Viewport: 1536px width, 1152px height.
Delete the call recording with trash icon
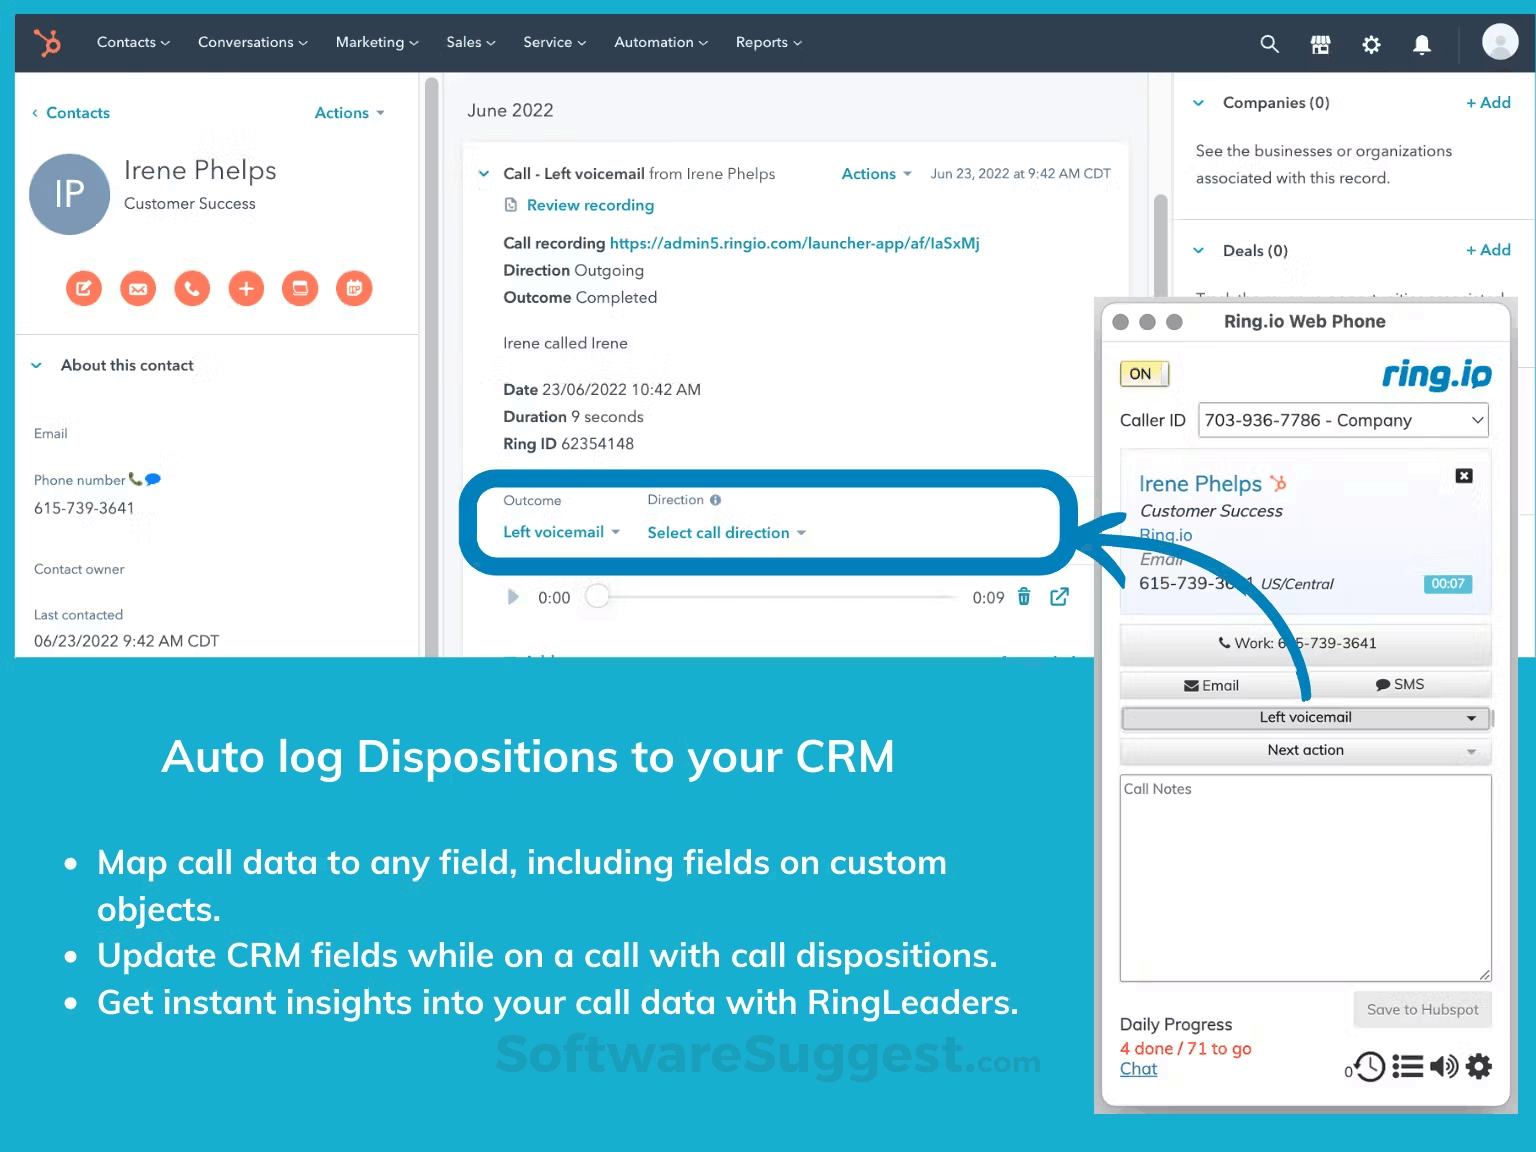pos(1024,597)
